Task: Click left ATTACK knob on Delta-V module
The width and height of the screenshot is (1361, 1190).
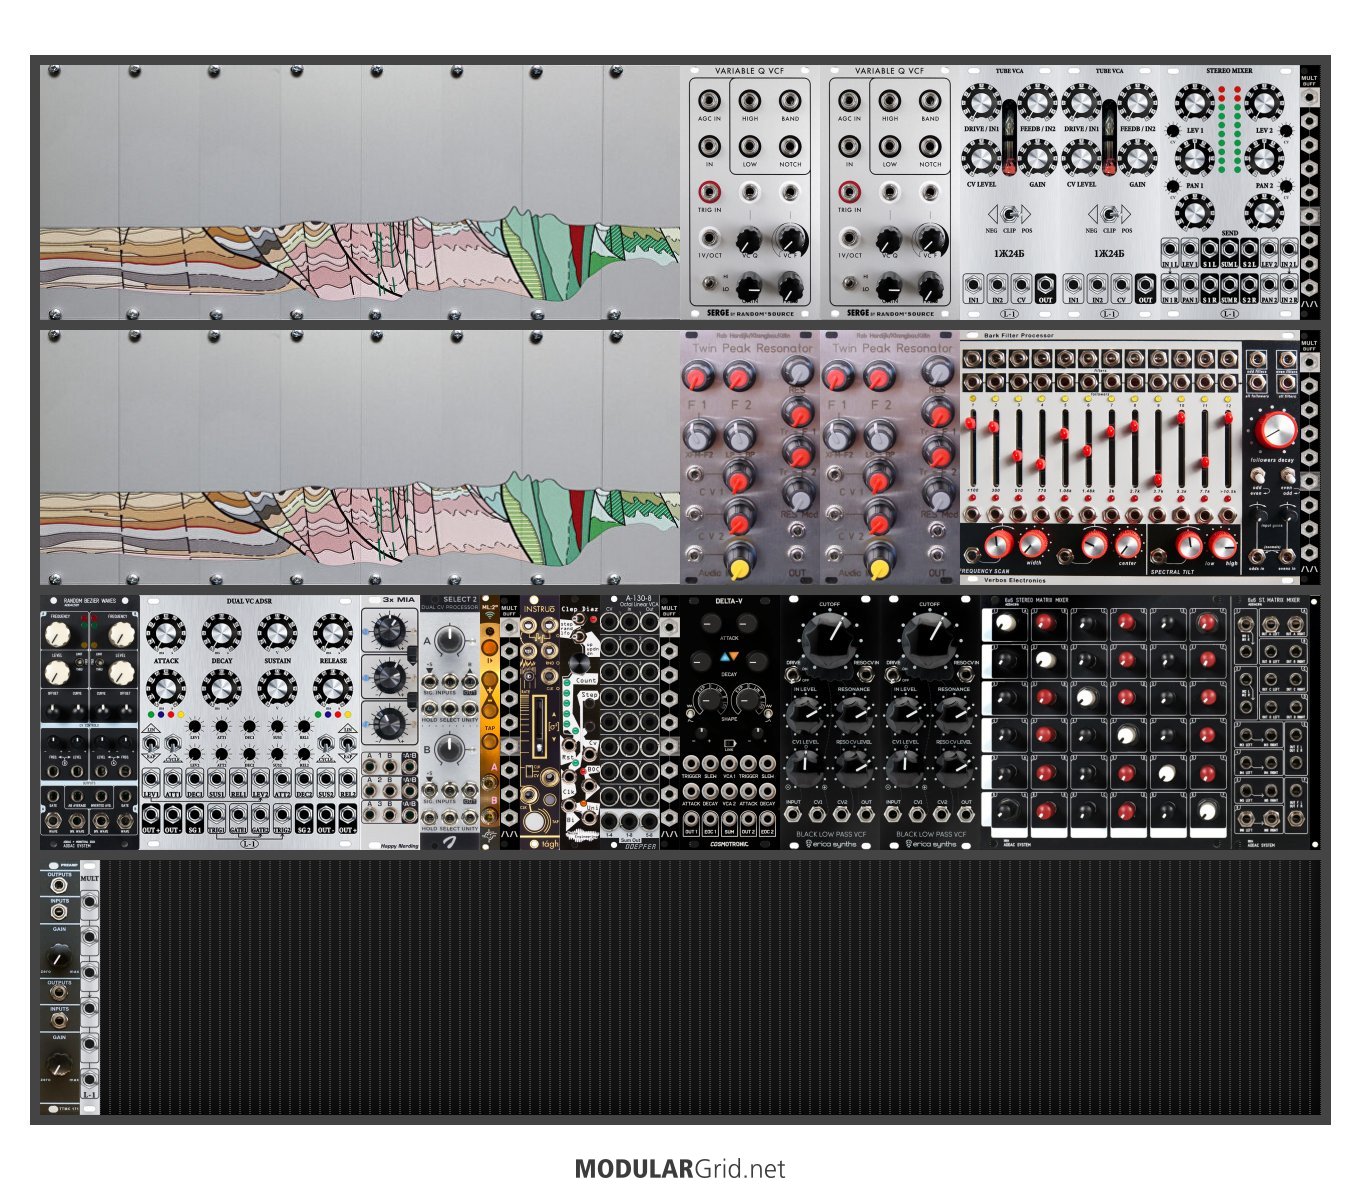Action: click(710, 622)
